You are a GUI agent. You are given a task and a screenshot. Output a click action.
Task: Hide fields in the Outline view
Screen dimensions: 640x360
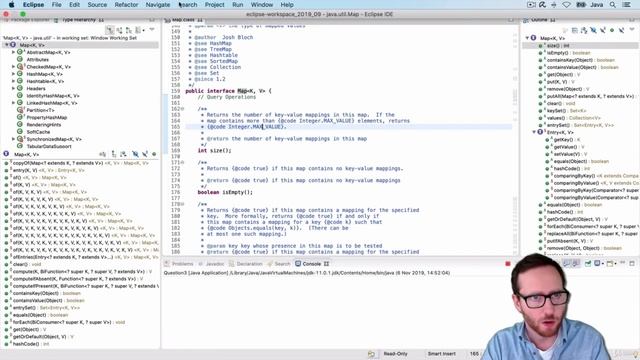(x=593, y=30)
